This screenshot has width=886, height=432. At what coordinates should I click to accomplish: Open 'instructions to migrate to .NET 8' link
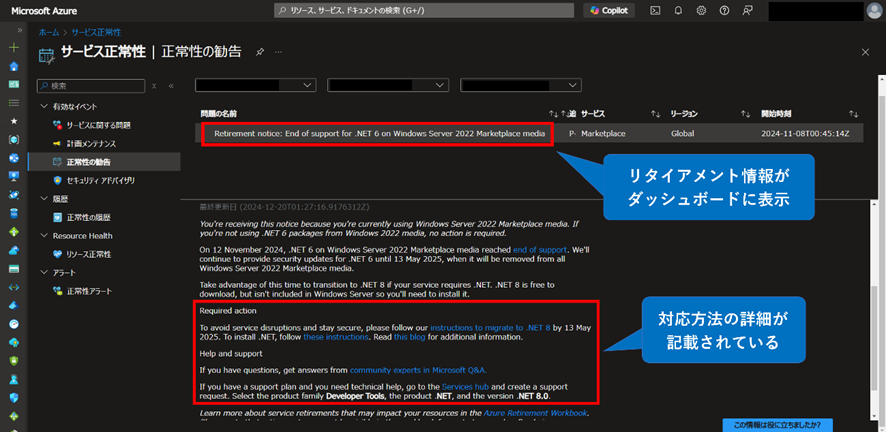click(x=490, y=327)
